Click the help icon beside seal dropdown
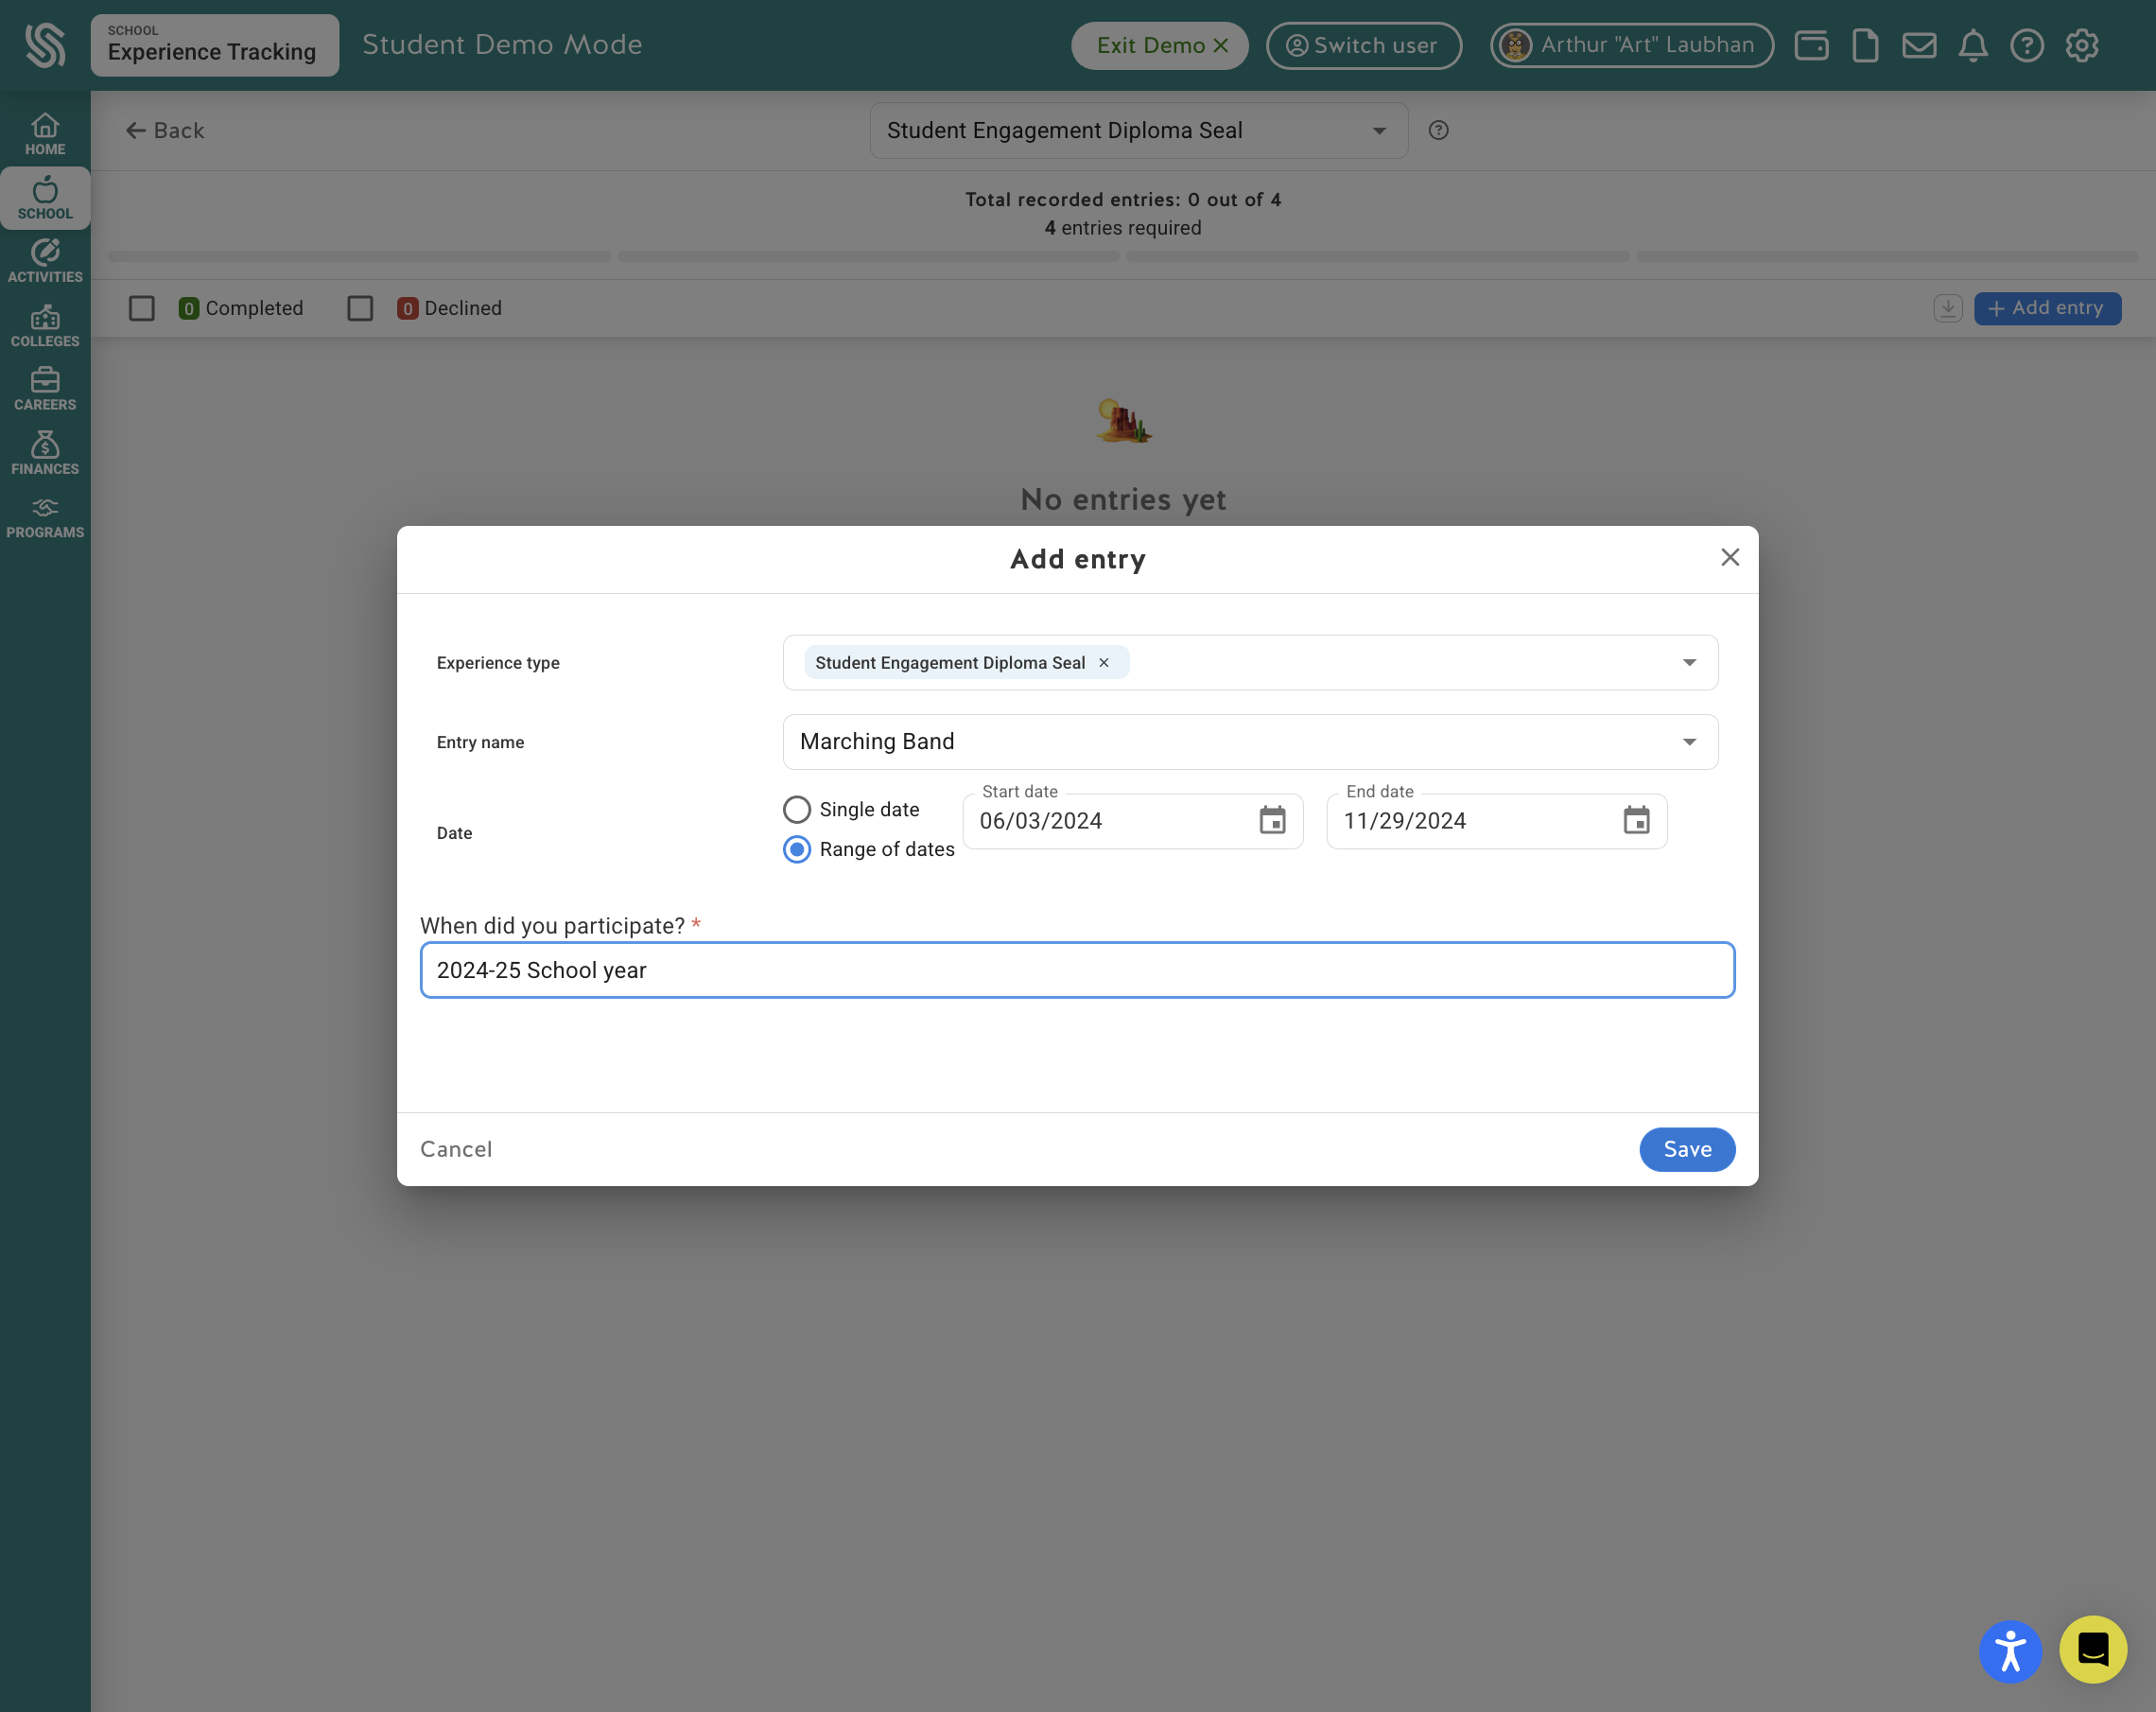This screenshot has height=1712, width=2156. pyautogui.click(x=1438, y=130)
